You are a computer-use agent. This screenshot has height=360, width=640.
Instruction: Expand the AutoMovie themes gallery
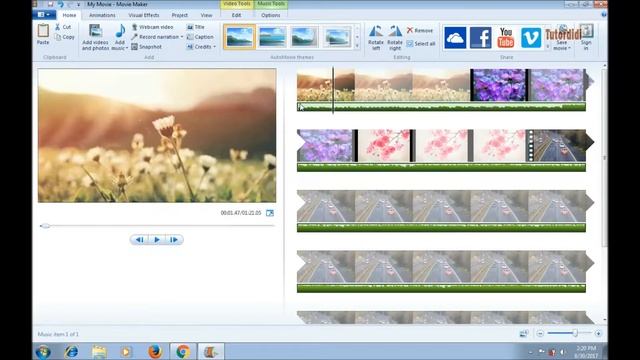[x=357, y=46]
